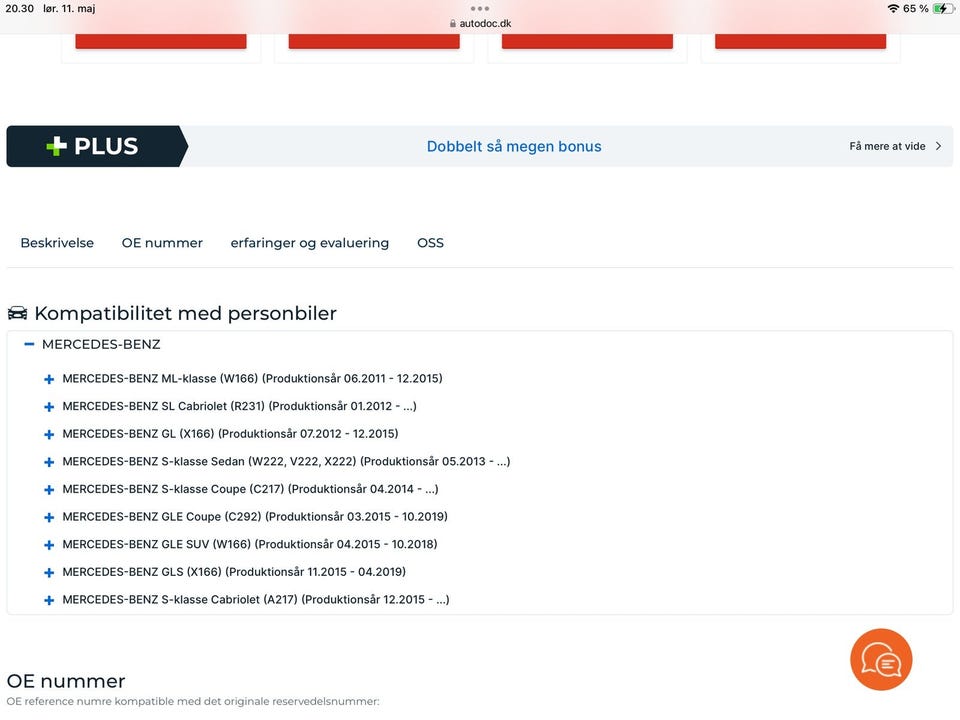Screen dimensions: 960x720
Task: Click the MERCEDES-BENZ brand label
Action: click(101, 345)
